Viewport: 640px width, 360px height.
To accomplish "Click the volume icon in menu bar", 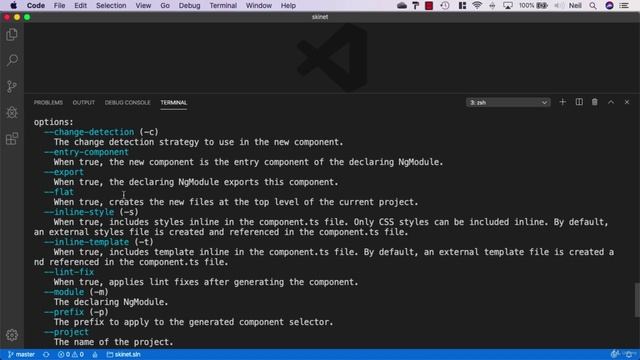I will click(x=559, y=5).
